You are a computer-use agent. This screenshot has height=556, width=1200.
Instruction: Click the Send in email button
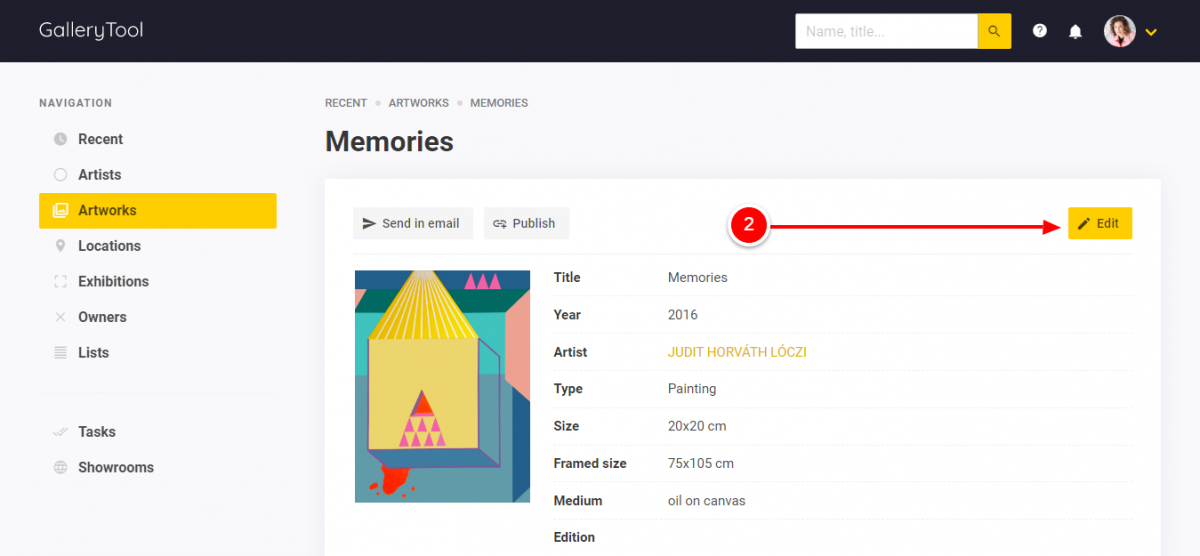point(413,223)
